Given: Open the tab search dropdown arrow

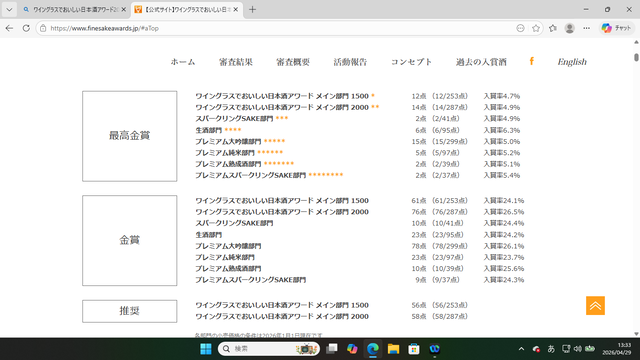Looking at the screenshot, I should pyautogui.click(x=9, y=9).
